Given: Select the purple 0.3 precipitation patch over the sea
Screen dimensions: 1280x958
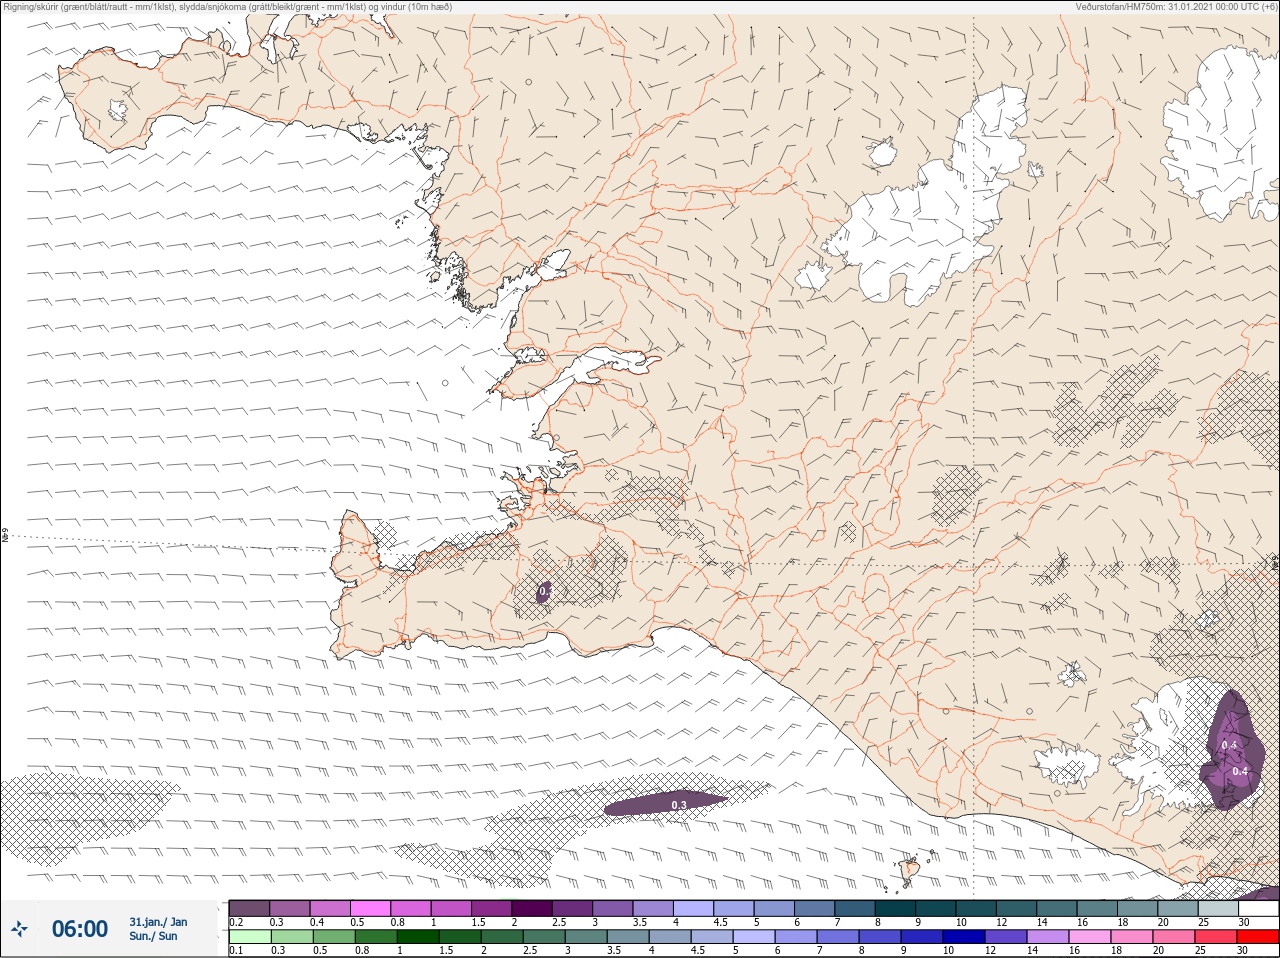Looking at the screenshot, I should click(x=665, y=803).
